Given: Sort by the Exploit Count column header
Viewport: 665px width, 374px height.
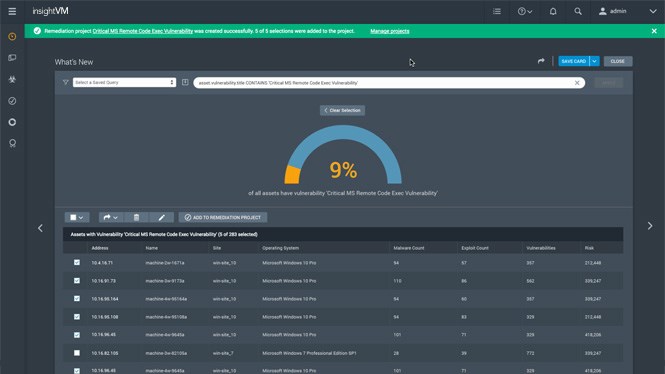Looking at the screenshot, I should pyautogui.click(x=475, y=248).
